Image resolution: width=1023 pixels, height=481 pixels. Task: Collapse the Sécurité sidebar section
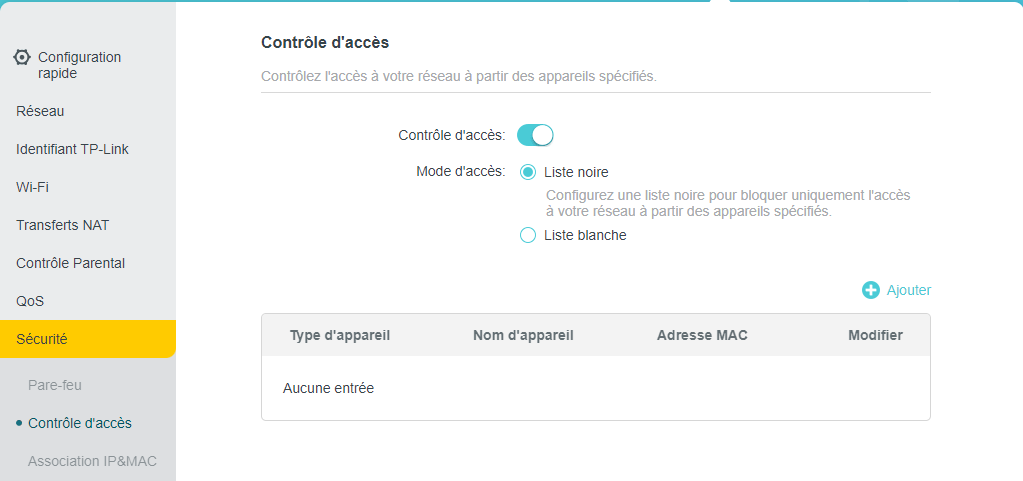point(42,339)
